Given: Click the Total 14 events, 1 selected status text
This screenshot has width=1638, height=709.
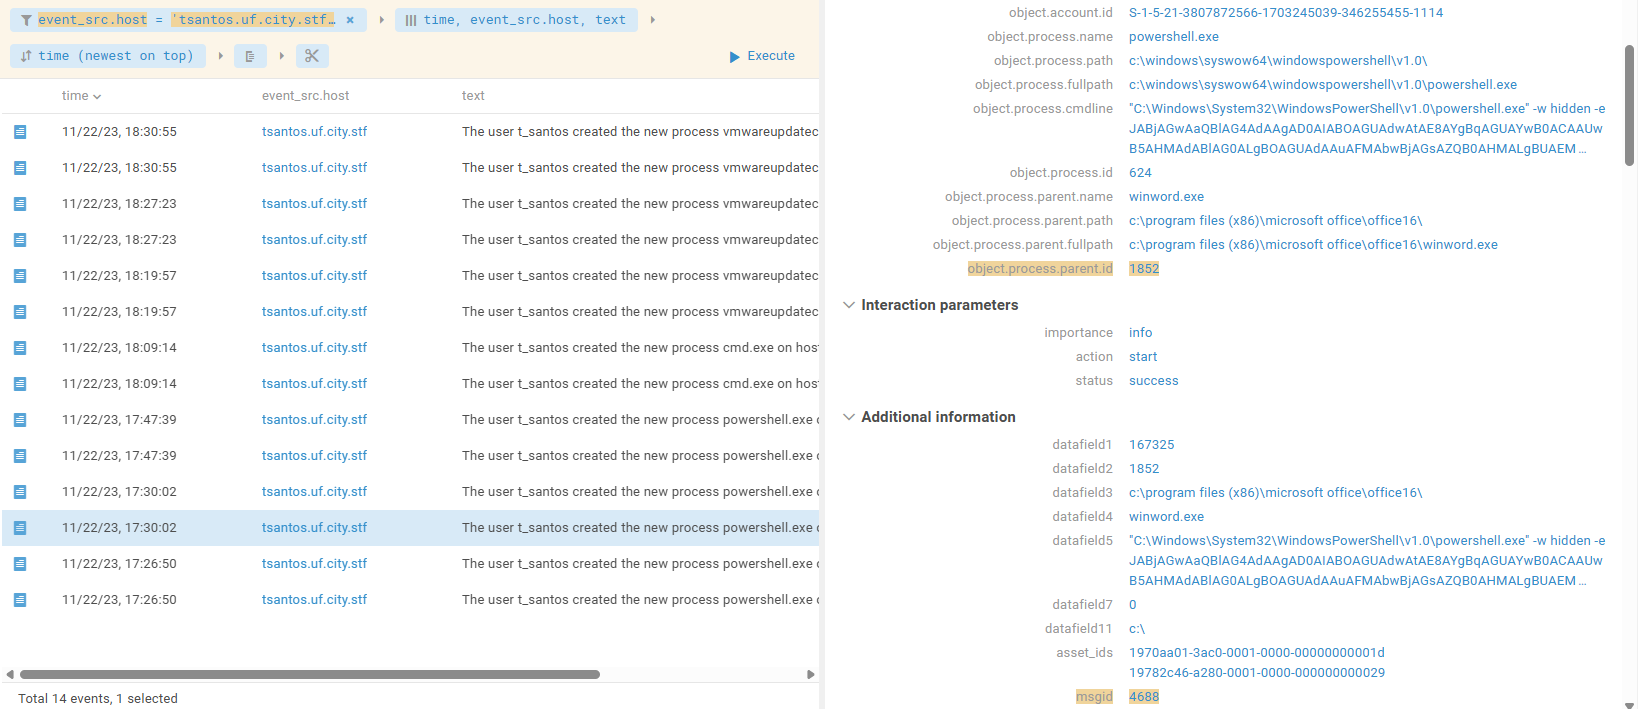Looking at the screenshot, I should click(98, 699).
